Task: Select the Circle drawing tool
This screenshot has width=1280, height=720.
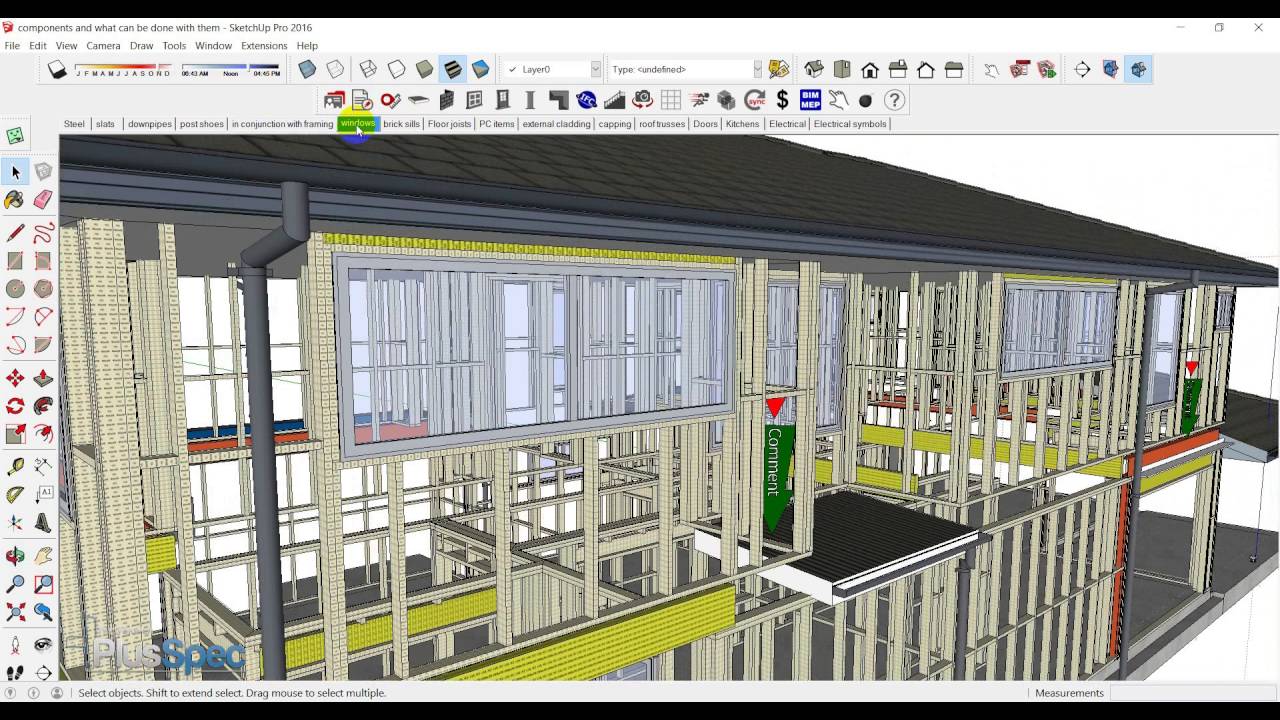Action: click(15, 289)
